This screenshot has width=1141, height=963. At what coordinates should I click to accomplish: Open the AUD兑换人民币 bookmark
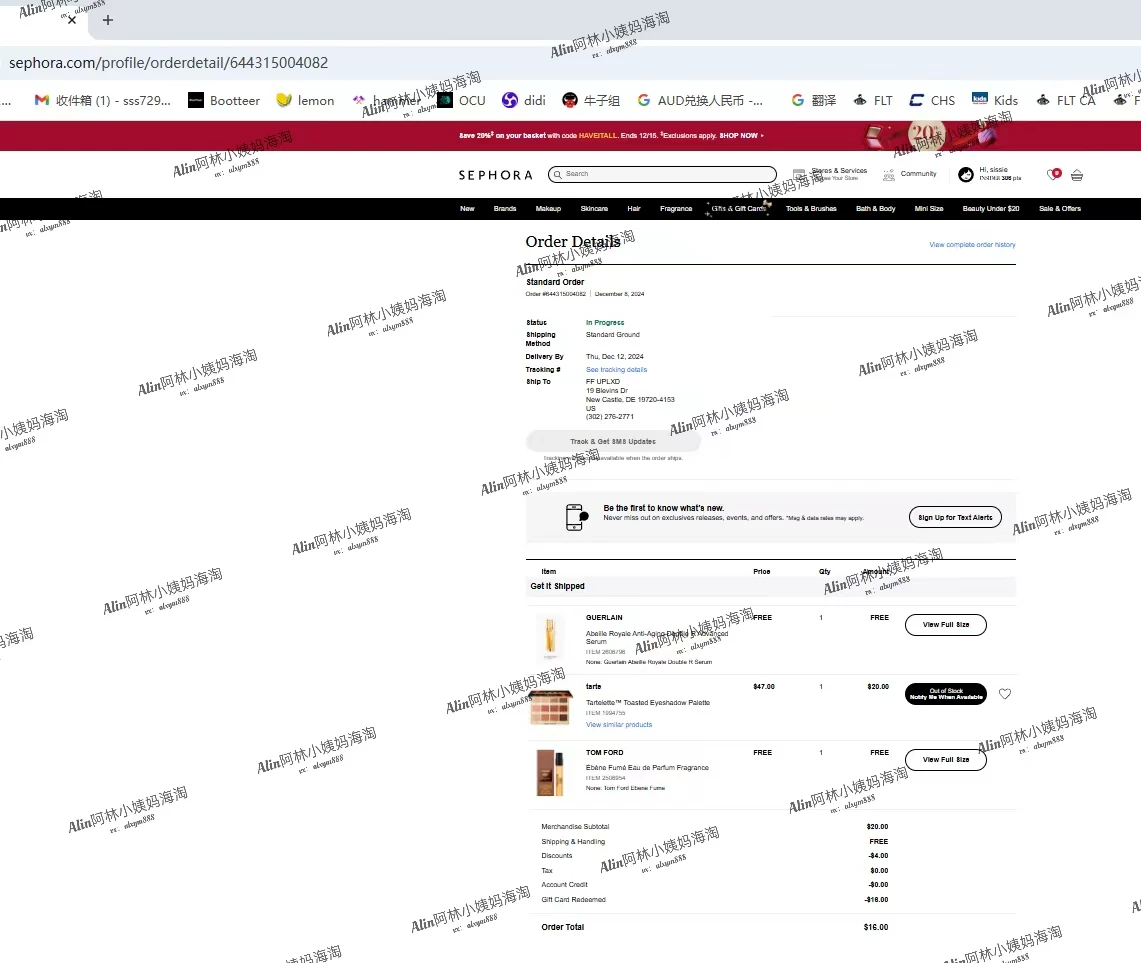click(700, 100)
